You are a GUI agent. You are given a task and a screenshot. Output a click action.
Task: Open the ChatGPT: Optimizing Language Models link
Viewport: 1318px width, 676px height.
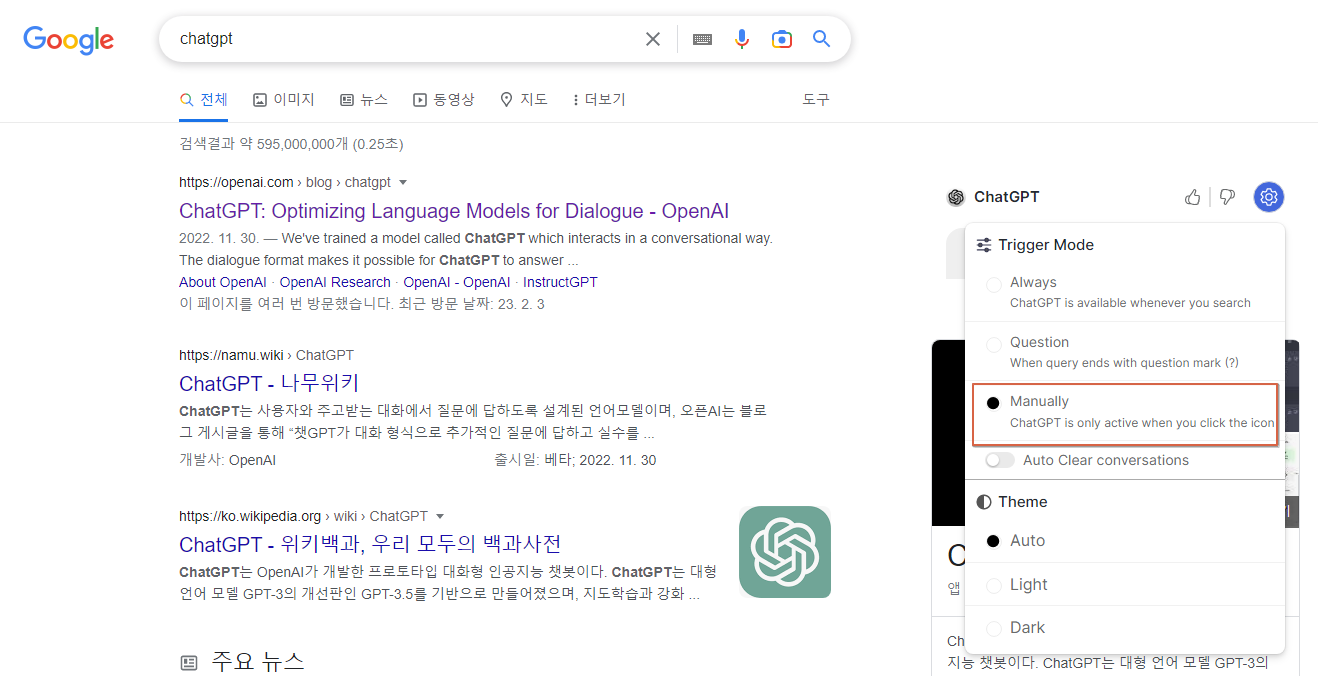(x=454, y=211)
